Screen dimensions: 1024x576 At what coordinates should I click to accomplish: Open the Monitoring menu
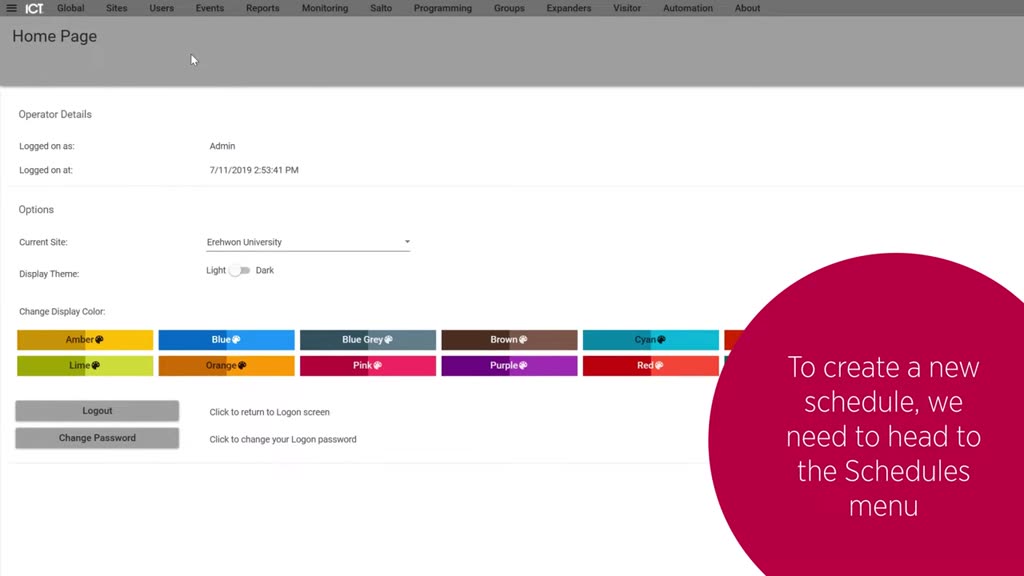click(x=325, y=8)
